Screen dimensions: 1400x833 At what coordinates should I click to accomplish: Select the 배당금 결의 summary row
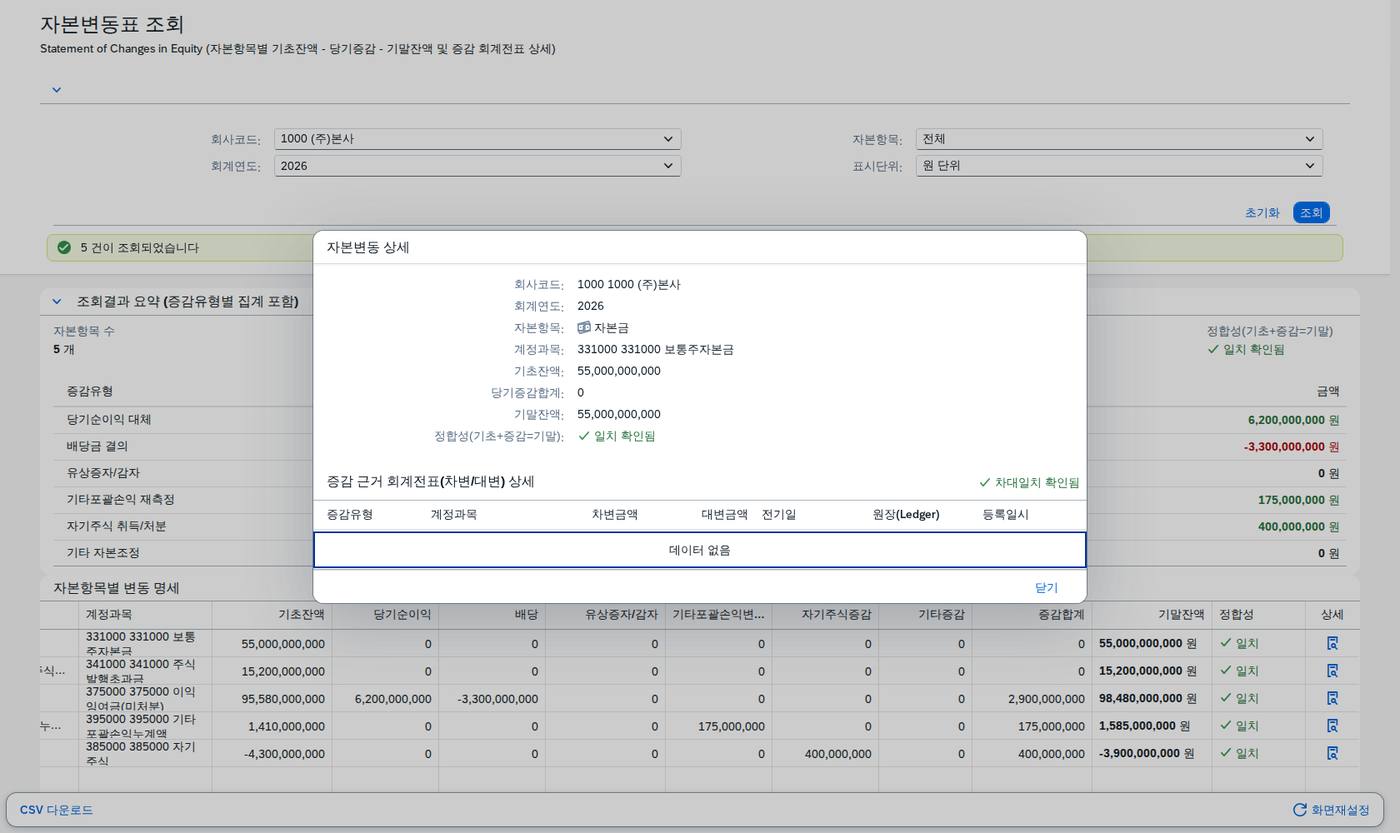[x=700, y=447]
